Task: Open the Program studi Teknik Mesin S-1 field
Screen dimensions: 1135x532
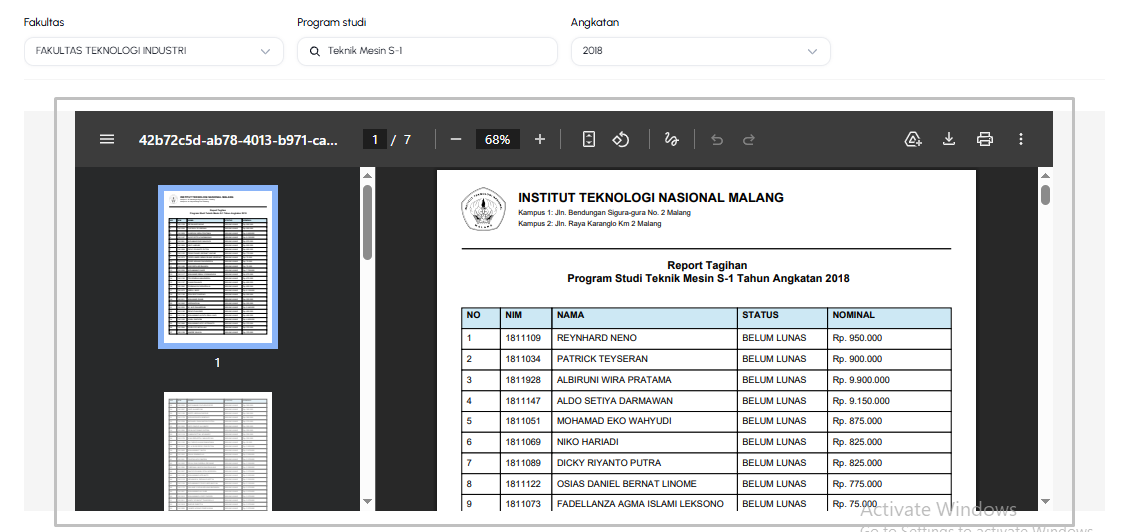Action: tap(427, 51)
